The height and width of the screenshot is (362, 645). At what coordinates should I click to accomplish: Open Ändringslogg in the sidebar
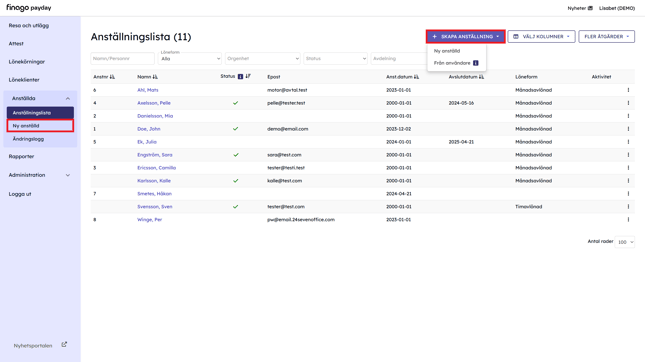(28, 139)
